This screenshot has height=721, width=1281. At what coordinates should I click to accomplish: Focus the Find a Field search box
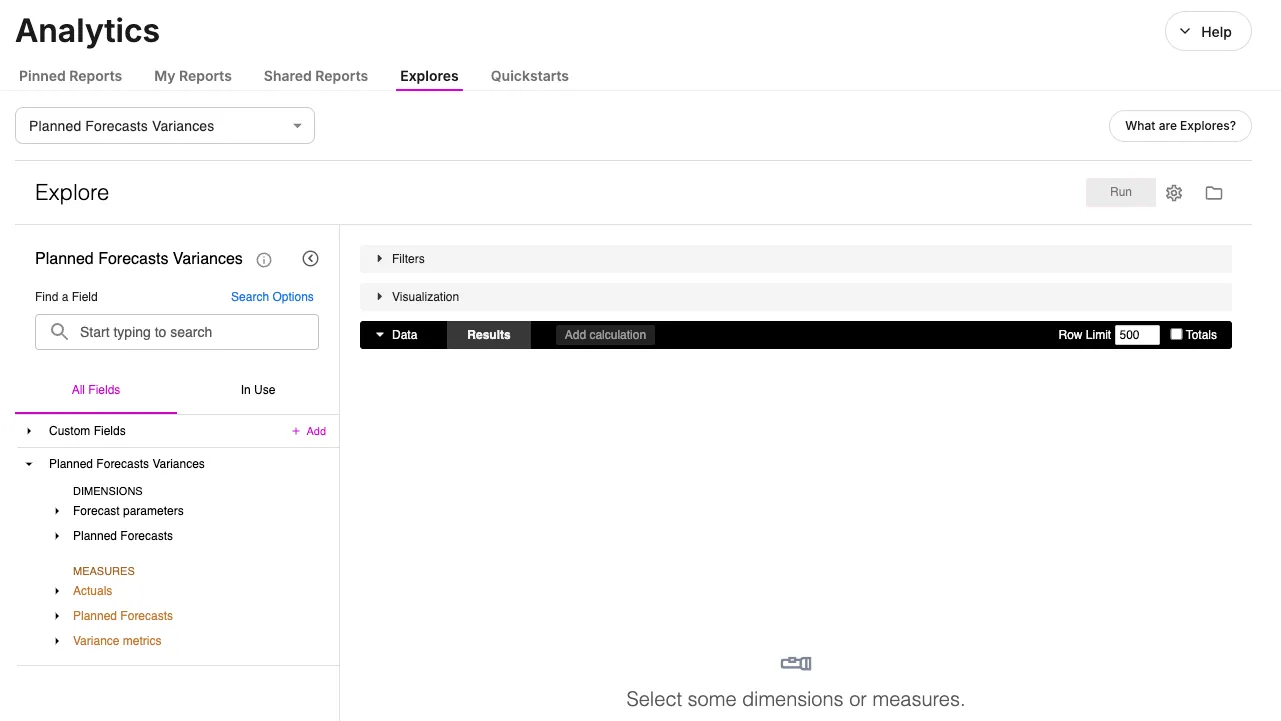[x=177, y=332]
